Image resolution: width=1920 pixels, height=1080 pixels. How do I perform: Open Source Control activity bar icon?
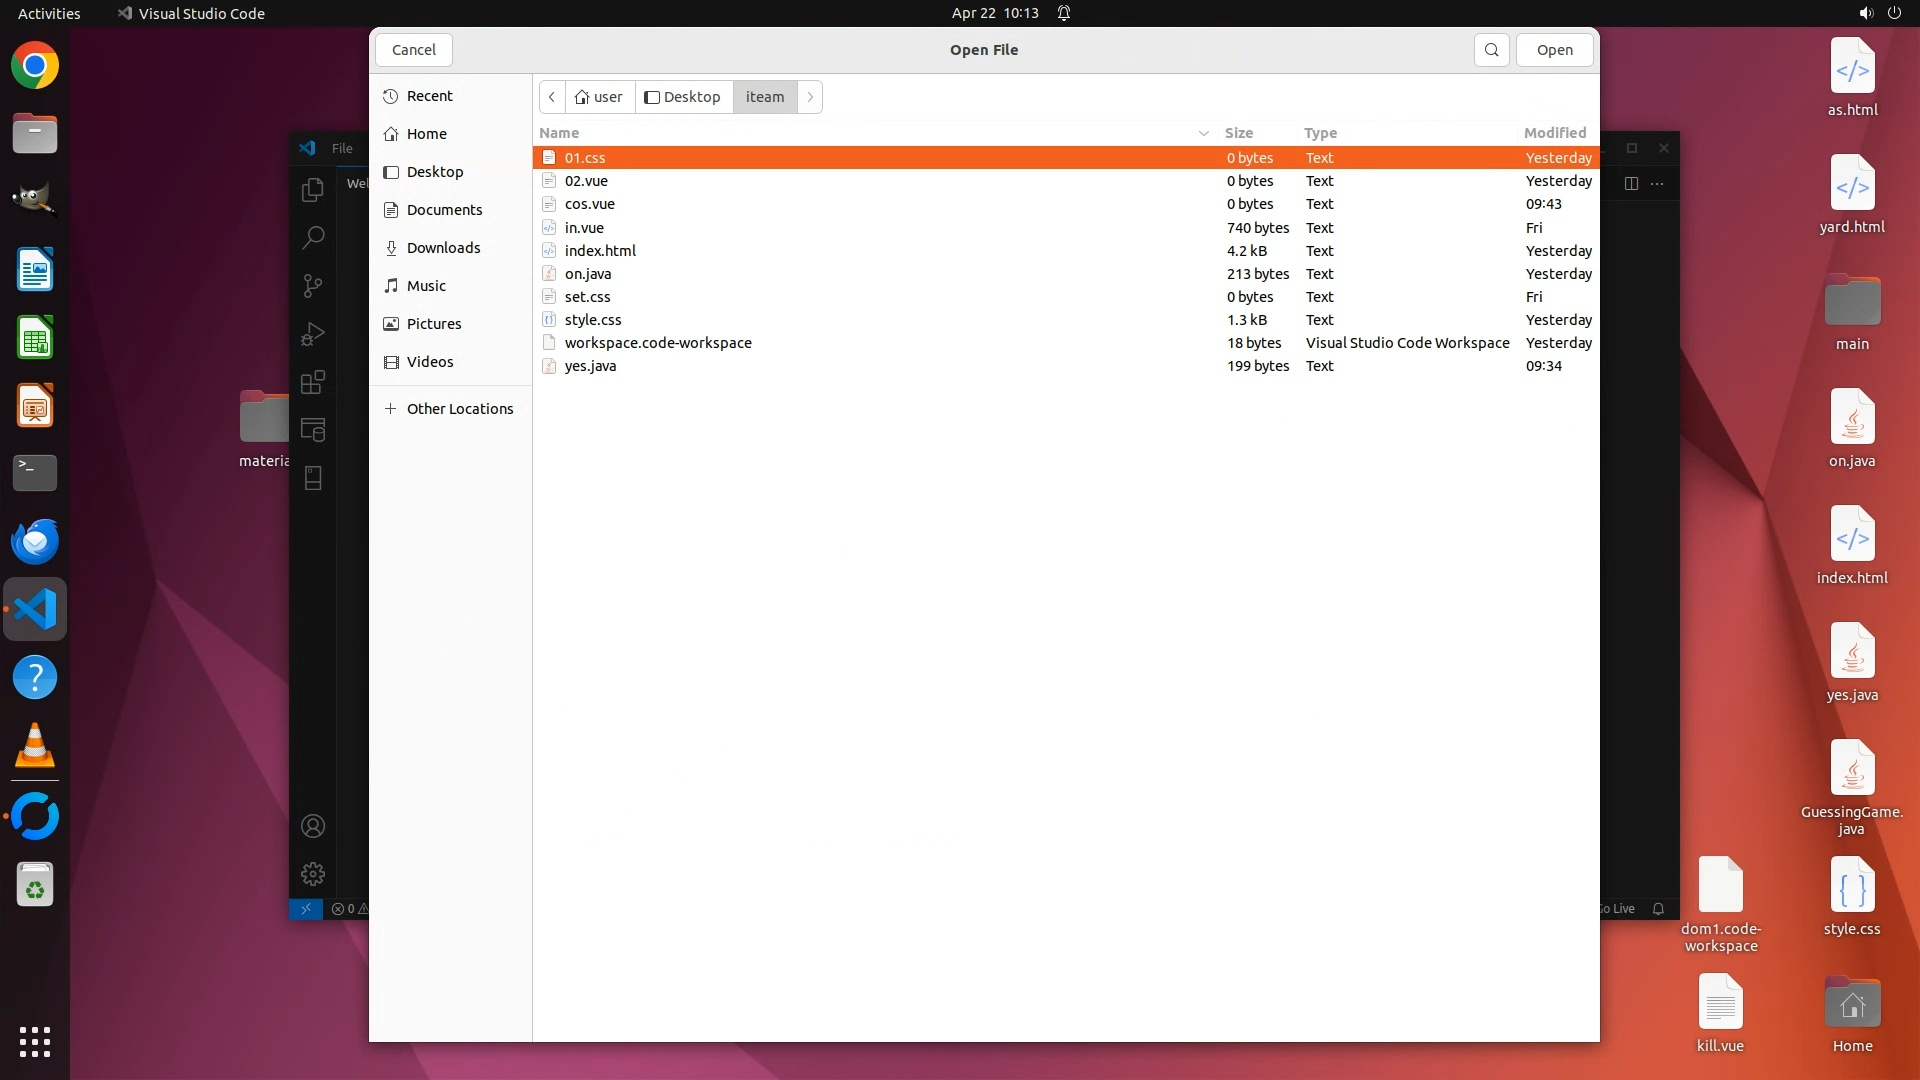click(313, 286)
